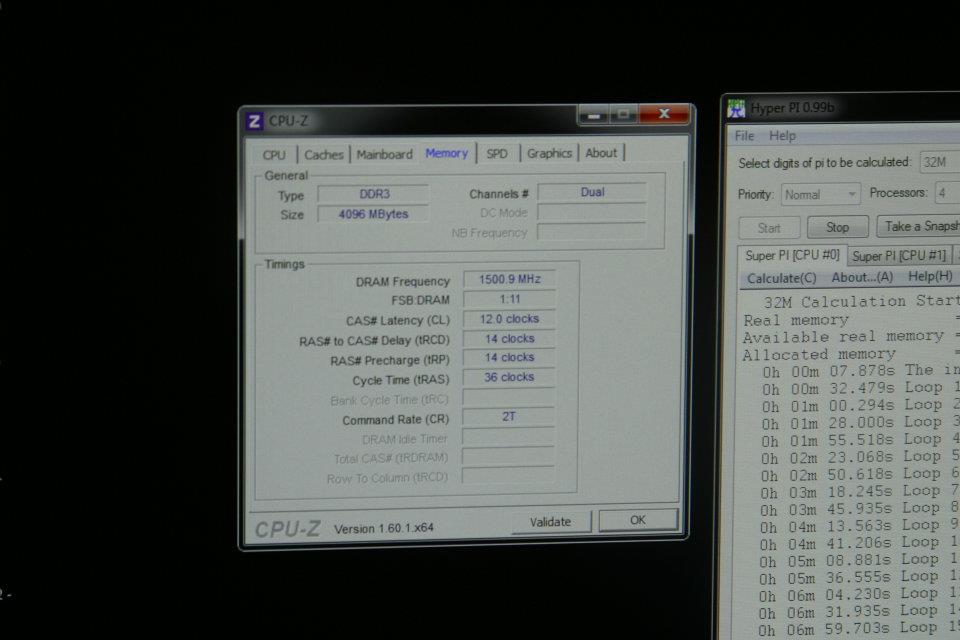960x640 pixels.
Task: Click the Validate button
Action: point(550,521)
